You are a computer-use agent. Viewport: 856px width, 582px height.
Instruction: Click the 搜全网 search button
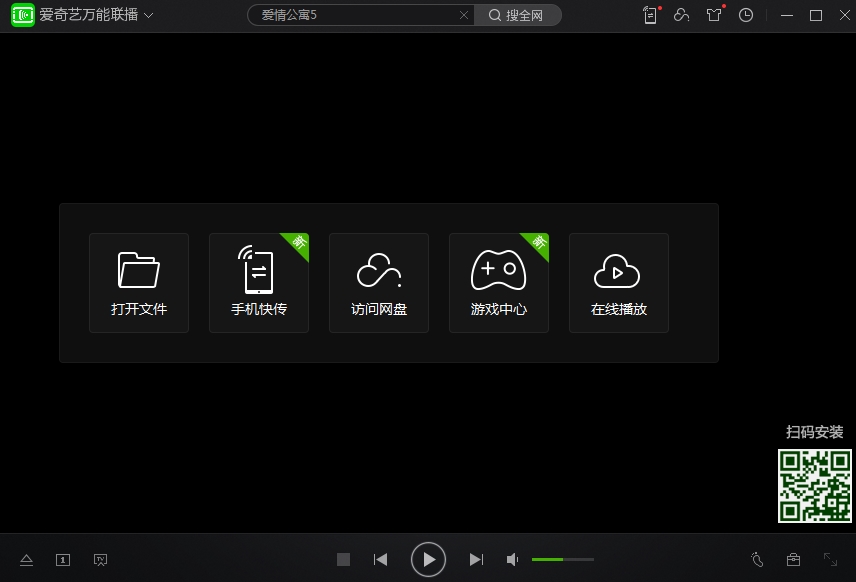[x=517, y=15]
